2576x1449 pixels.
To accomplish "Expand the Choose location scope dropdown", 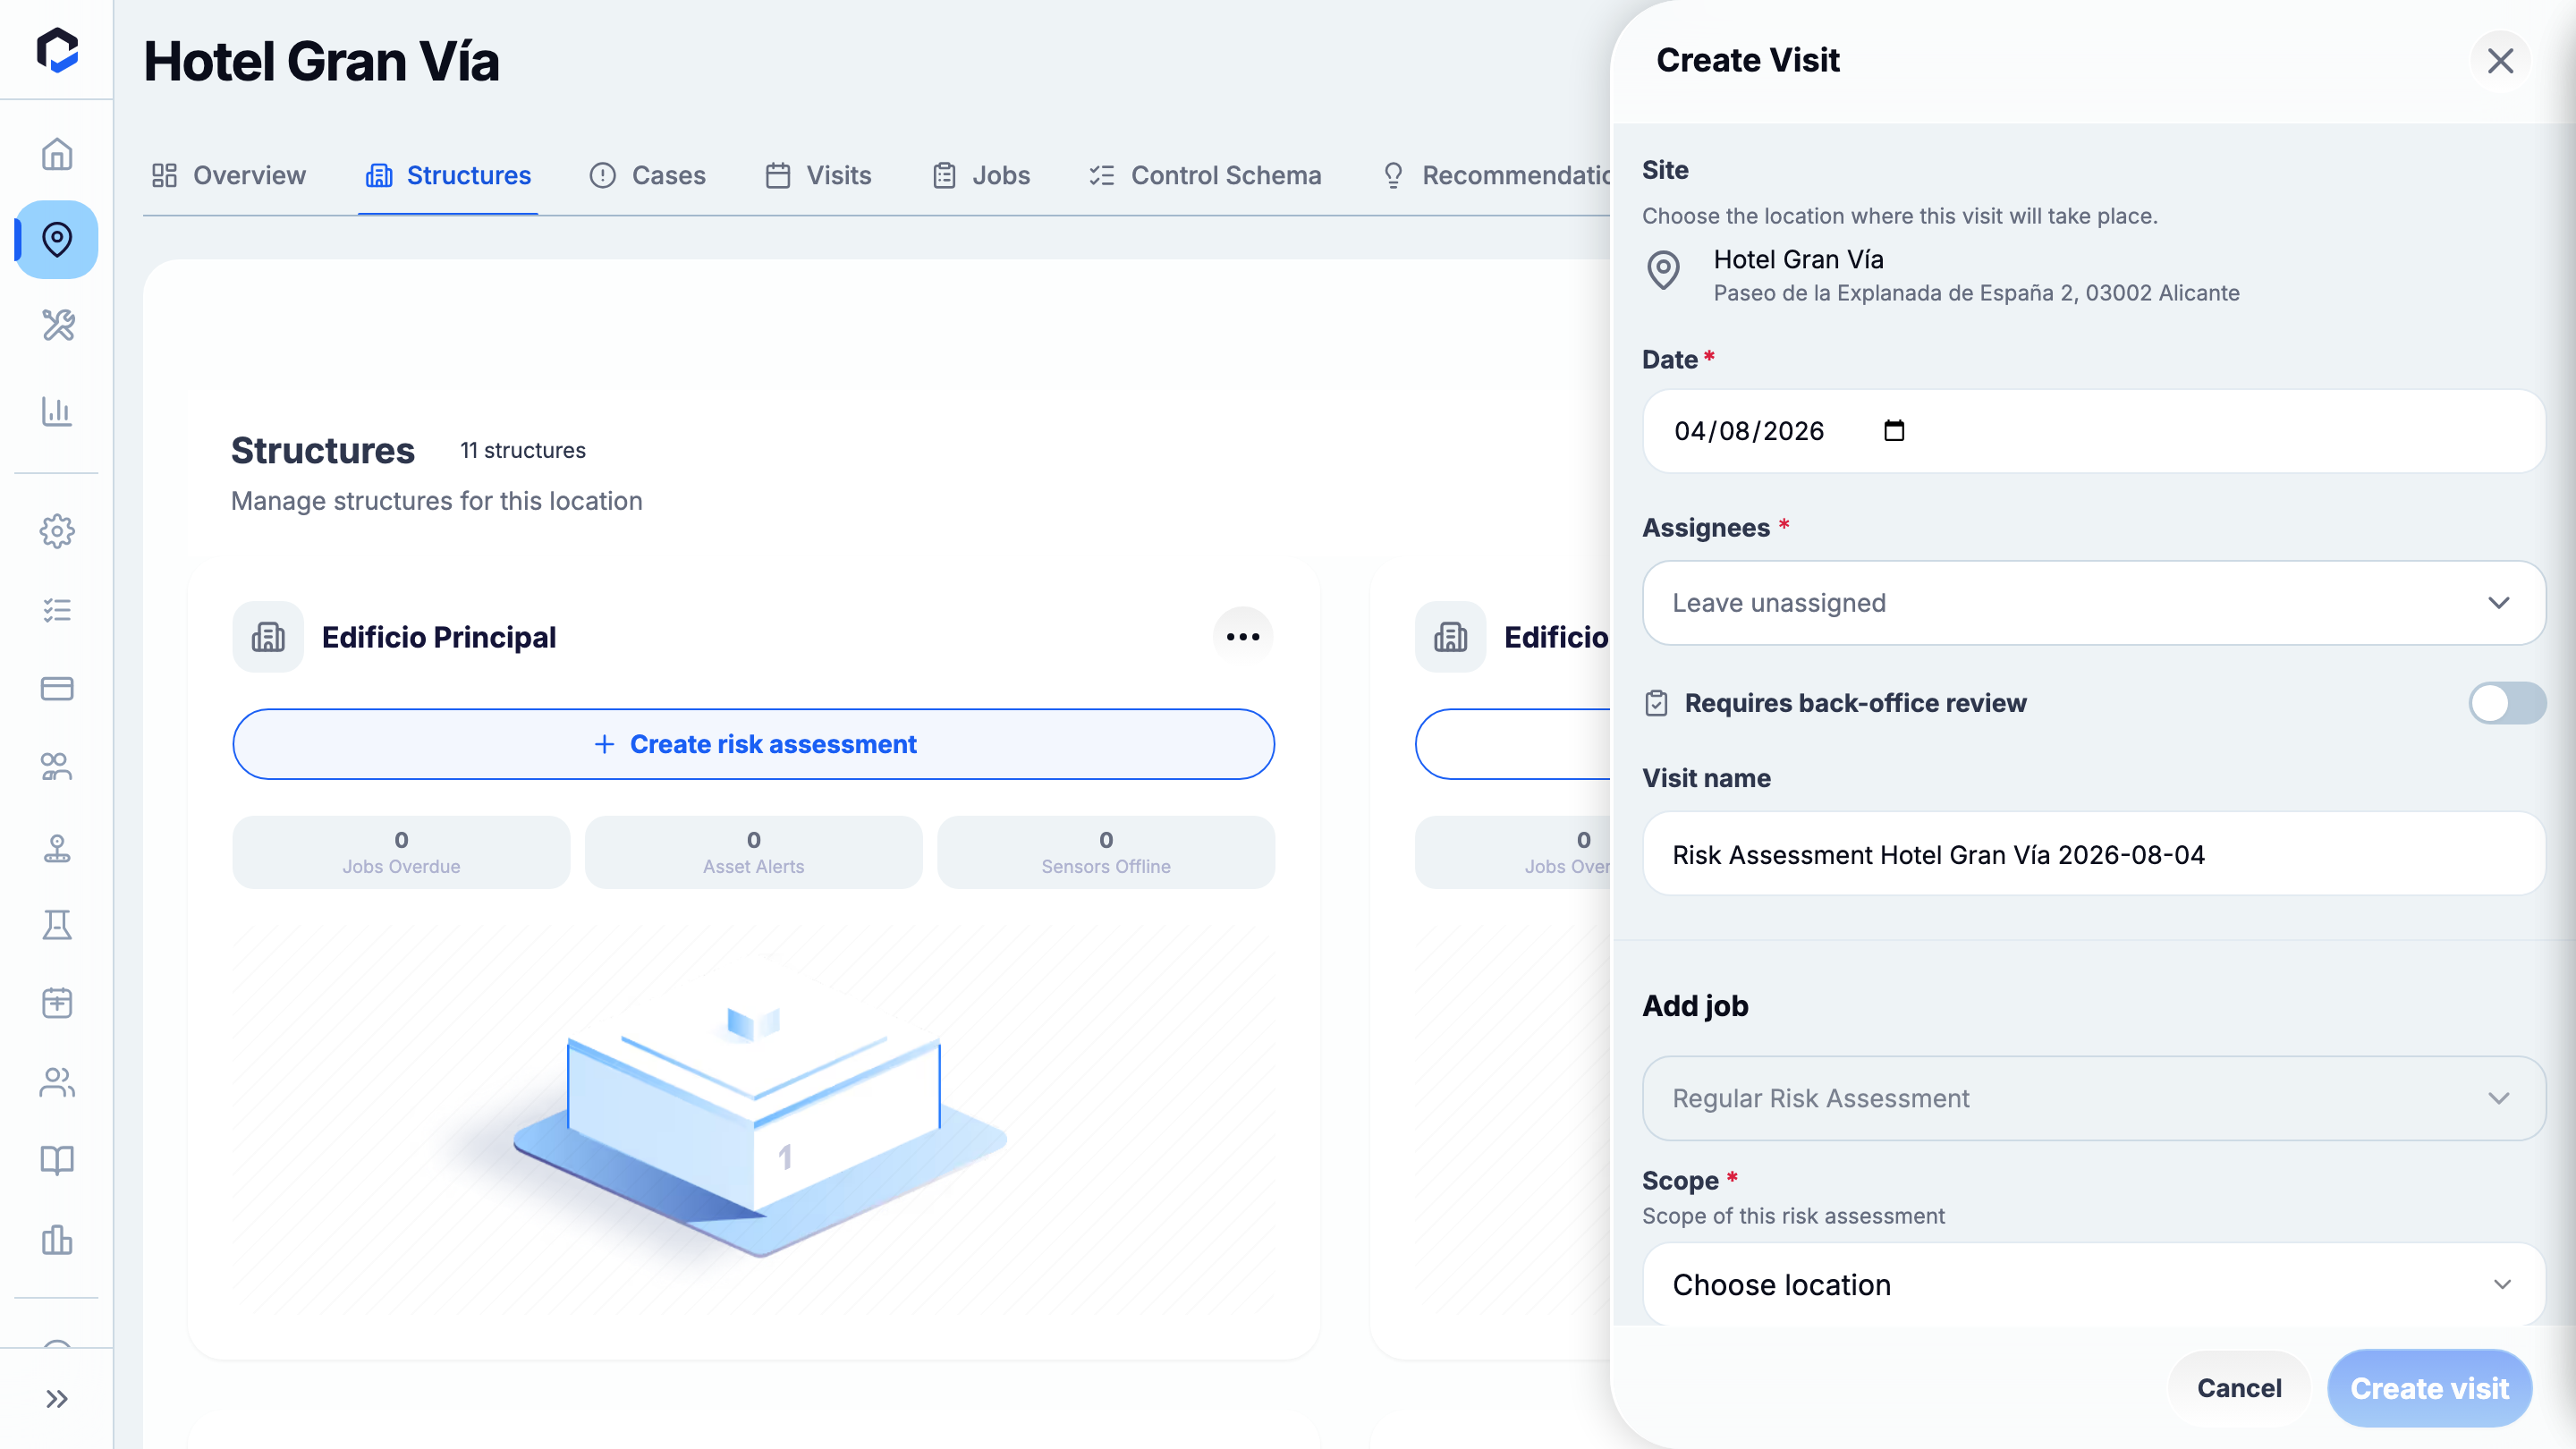I will pos(2093,1284).
